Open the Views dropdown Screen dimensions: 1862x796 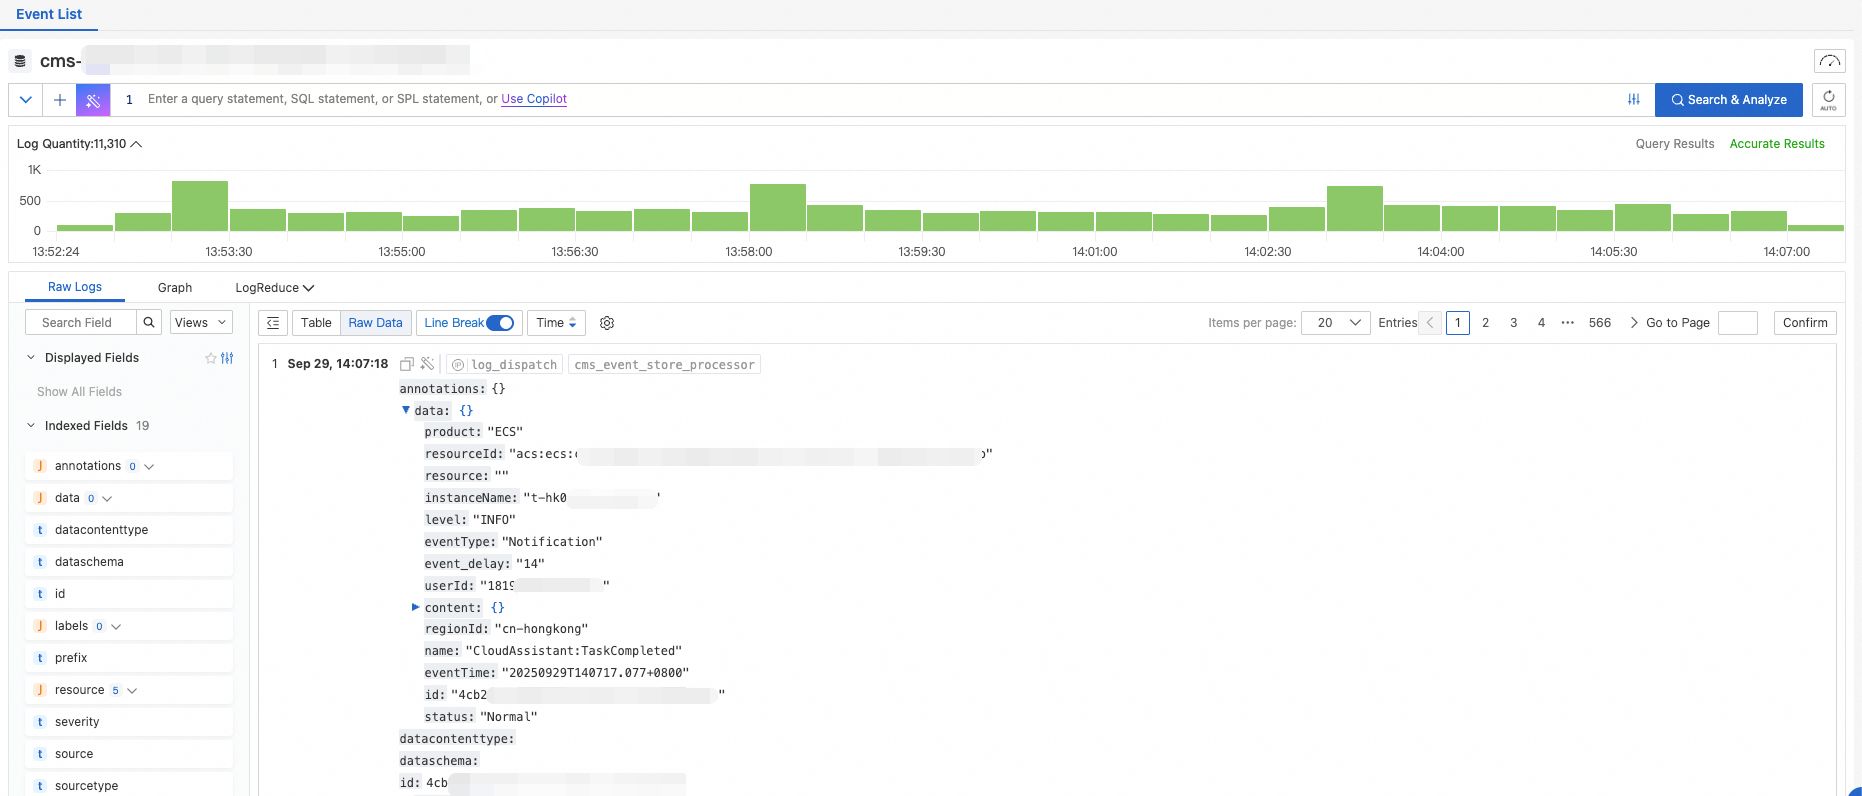click(x=202, y=322)
